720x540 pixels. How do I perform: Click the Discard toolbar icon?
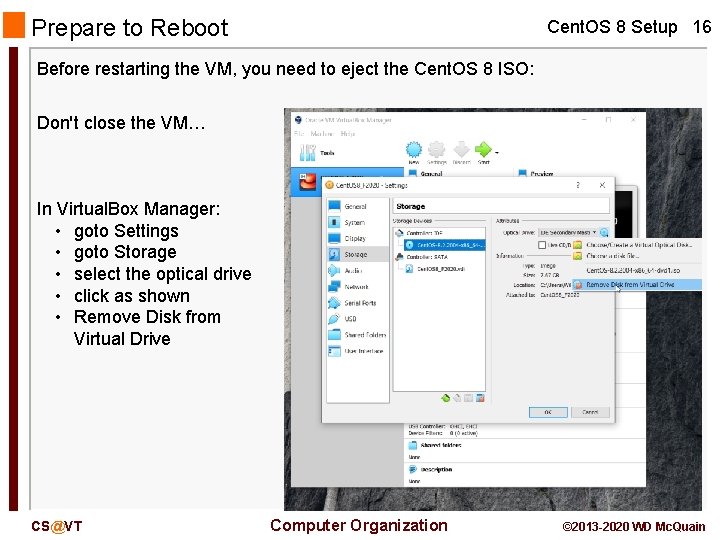point(461,149)
